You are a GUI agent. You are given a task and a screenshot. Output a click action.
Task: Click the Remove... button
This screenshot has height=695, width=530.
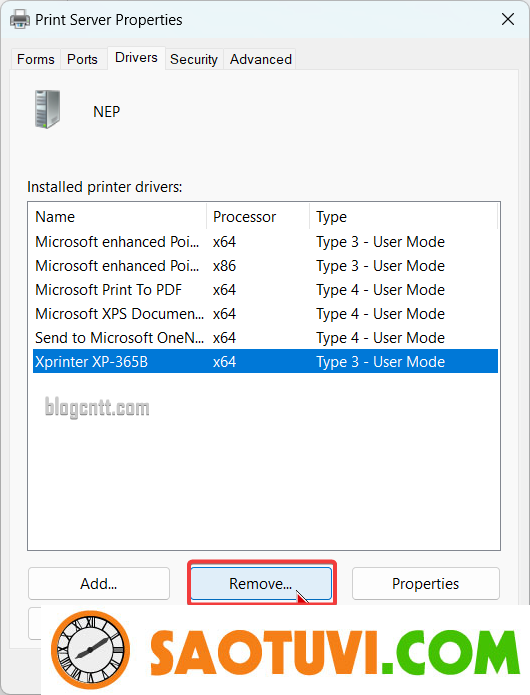[261, 583]
